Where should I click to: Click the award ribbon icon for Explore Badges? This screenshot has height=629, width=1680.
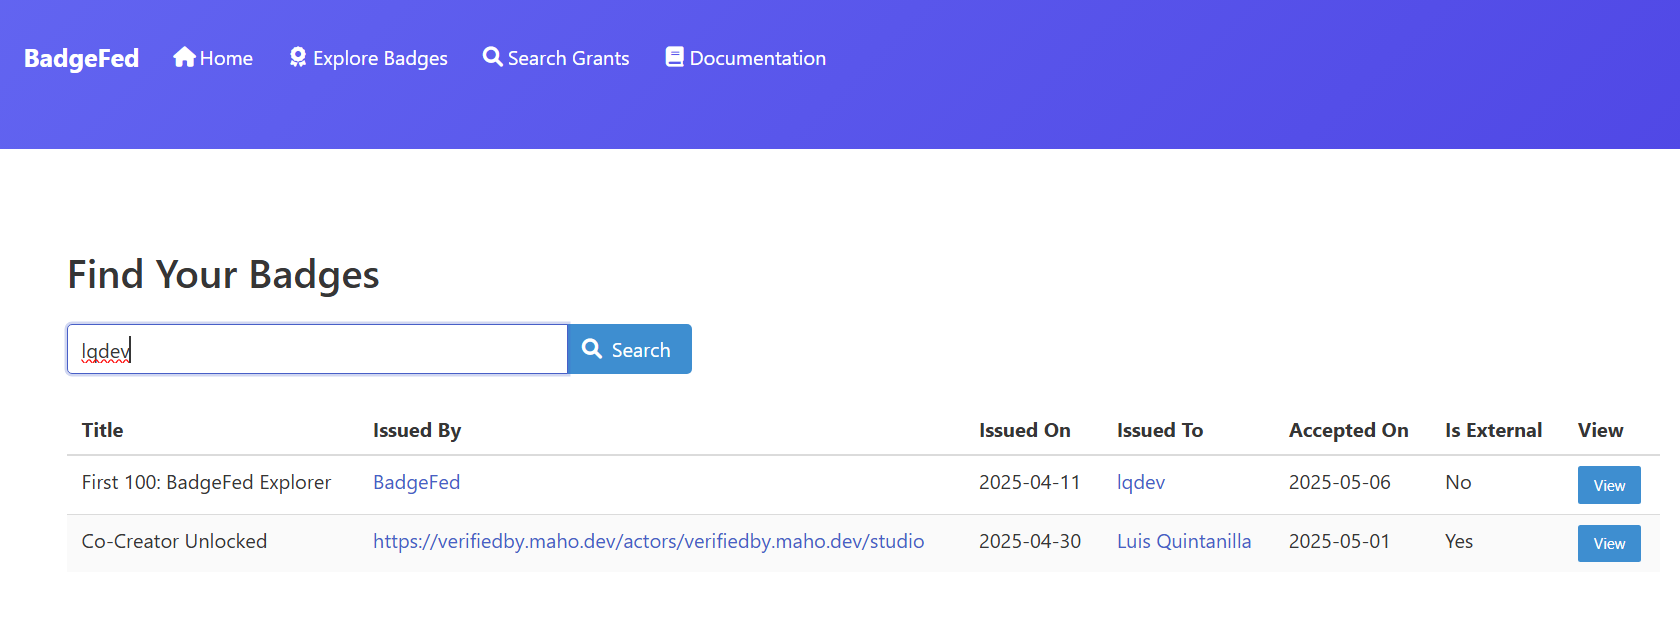point(298,57)
